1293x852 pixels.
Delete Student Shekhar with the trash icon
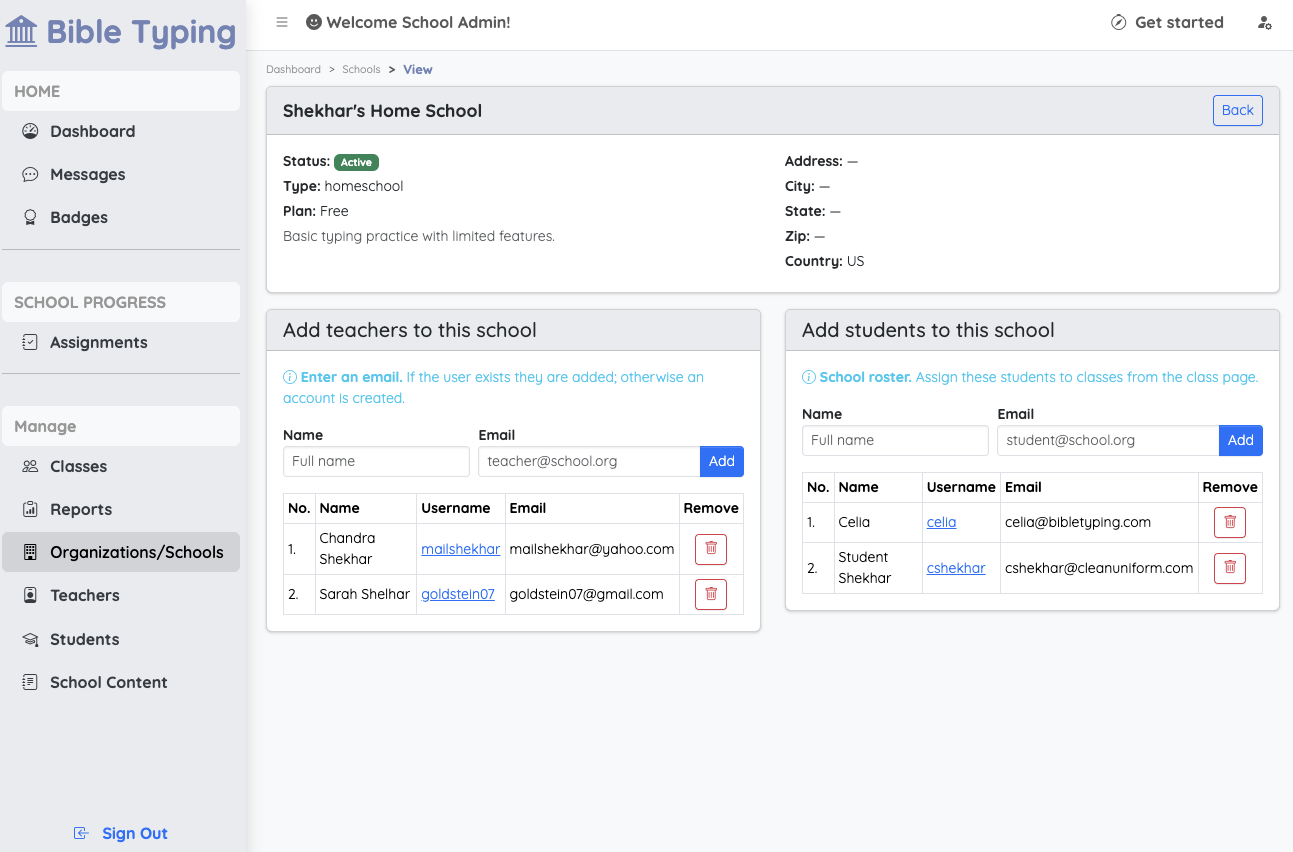[1230, 568]
